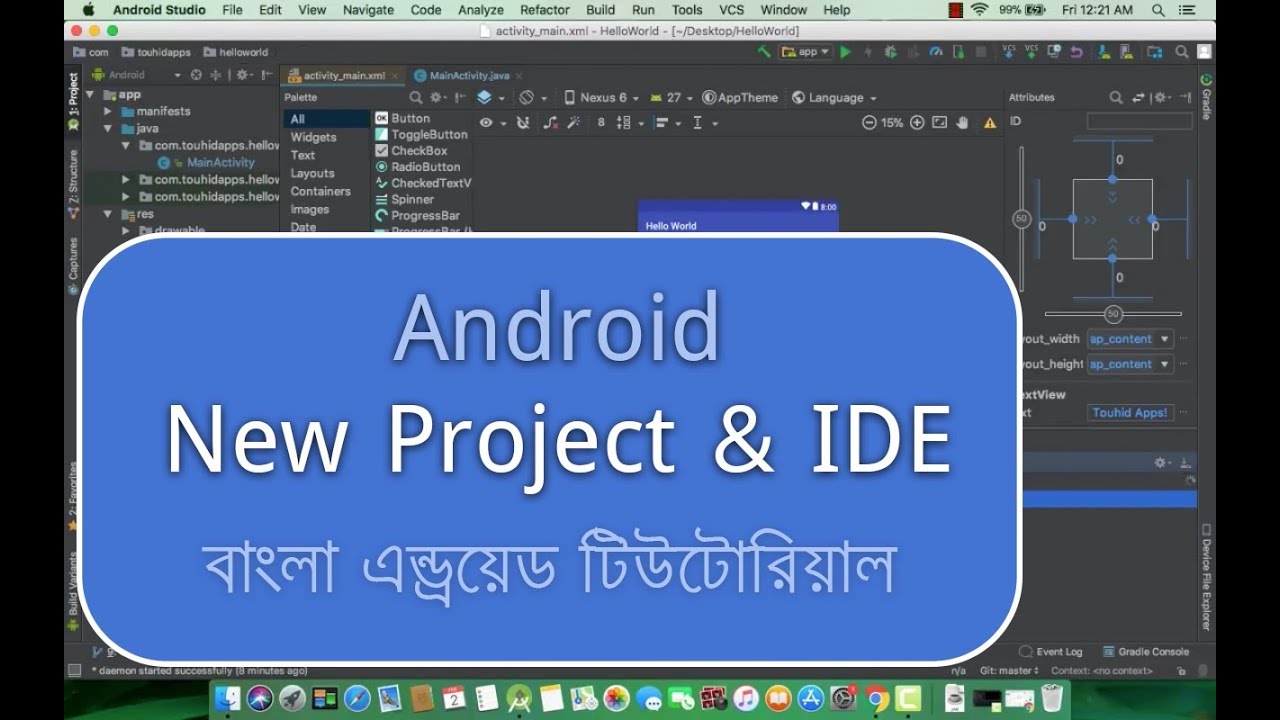Zoom in the design preview with plus icon
The height and width of the screenshot is (720, 1280).
[x=917, y=123]
